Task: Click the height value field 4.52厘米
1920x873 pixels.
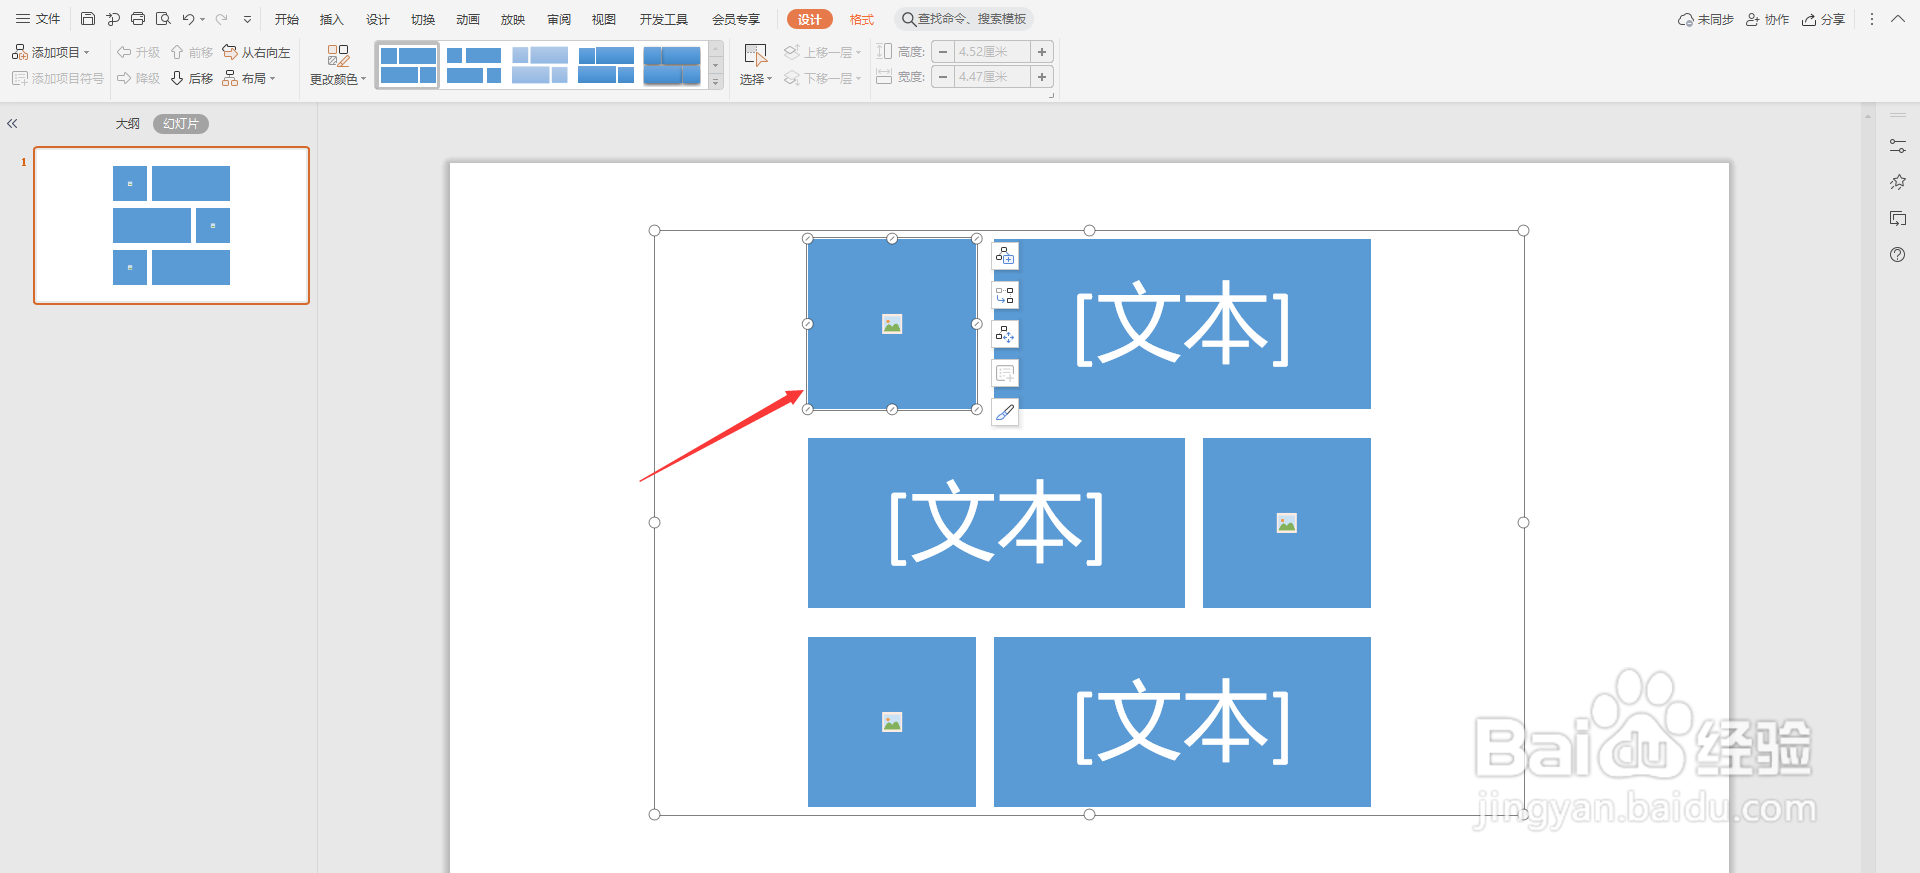Action: coord(992,52)
